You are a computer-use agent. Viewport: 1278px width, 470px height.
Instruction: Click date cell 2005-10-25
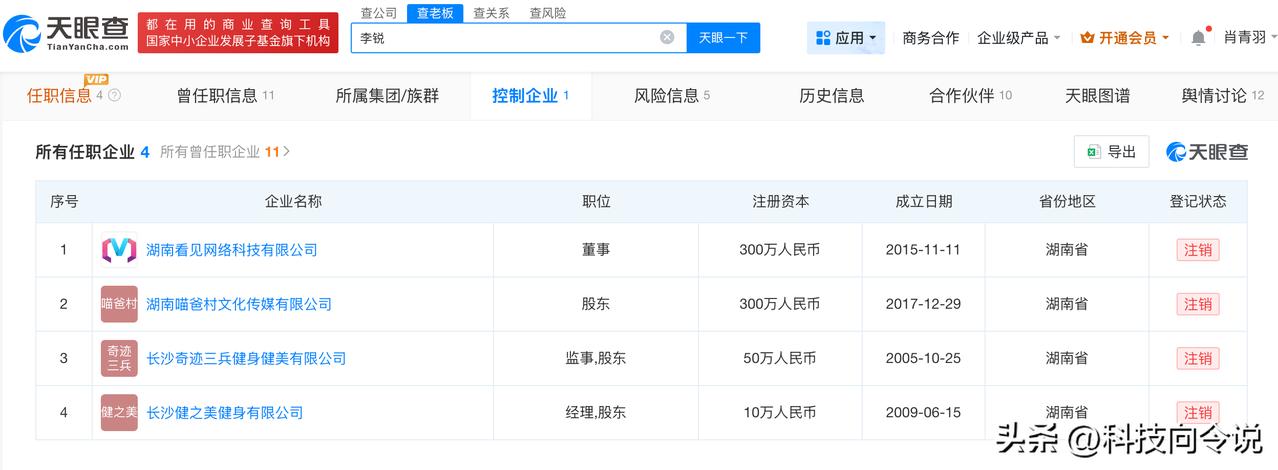923,358
